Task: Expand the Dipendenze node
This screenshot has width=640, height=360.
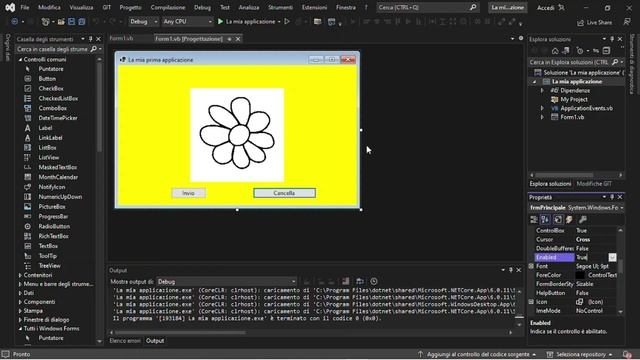Action: pos(542,91)
